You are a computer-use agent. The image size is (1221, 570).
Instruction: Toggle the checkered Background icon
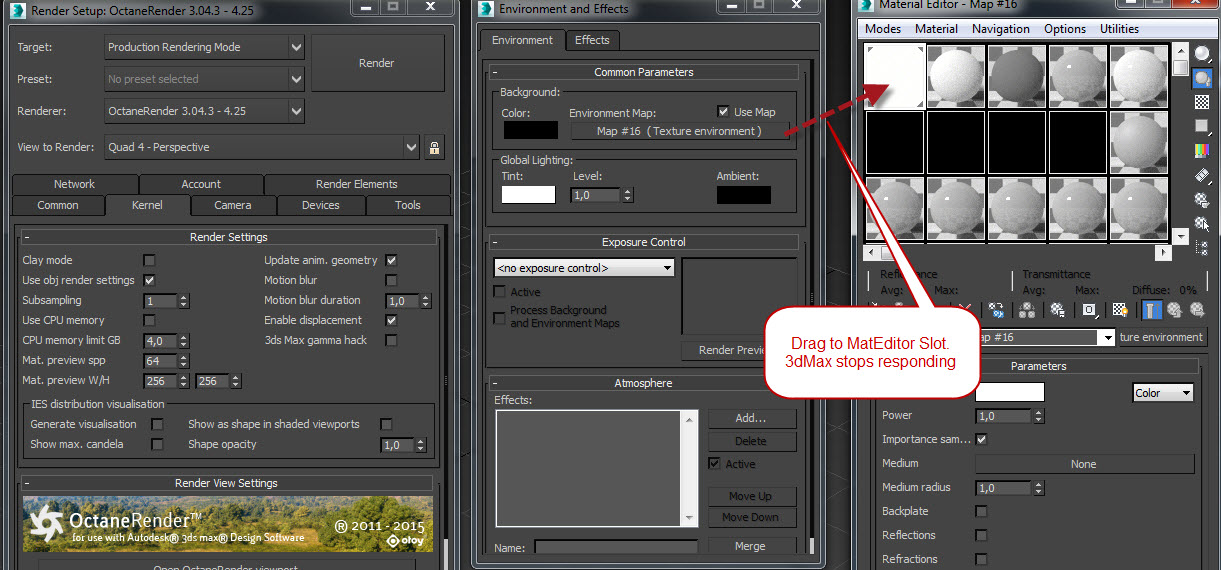click(1203, 102)
